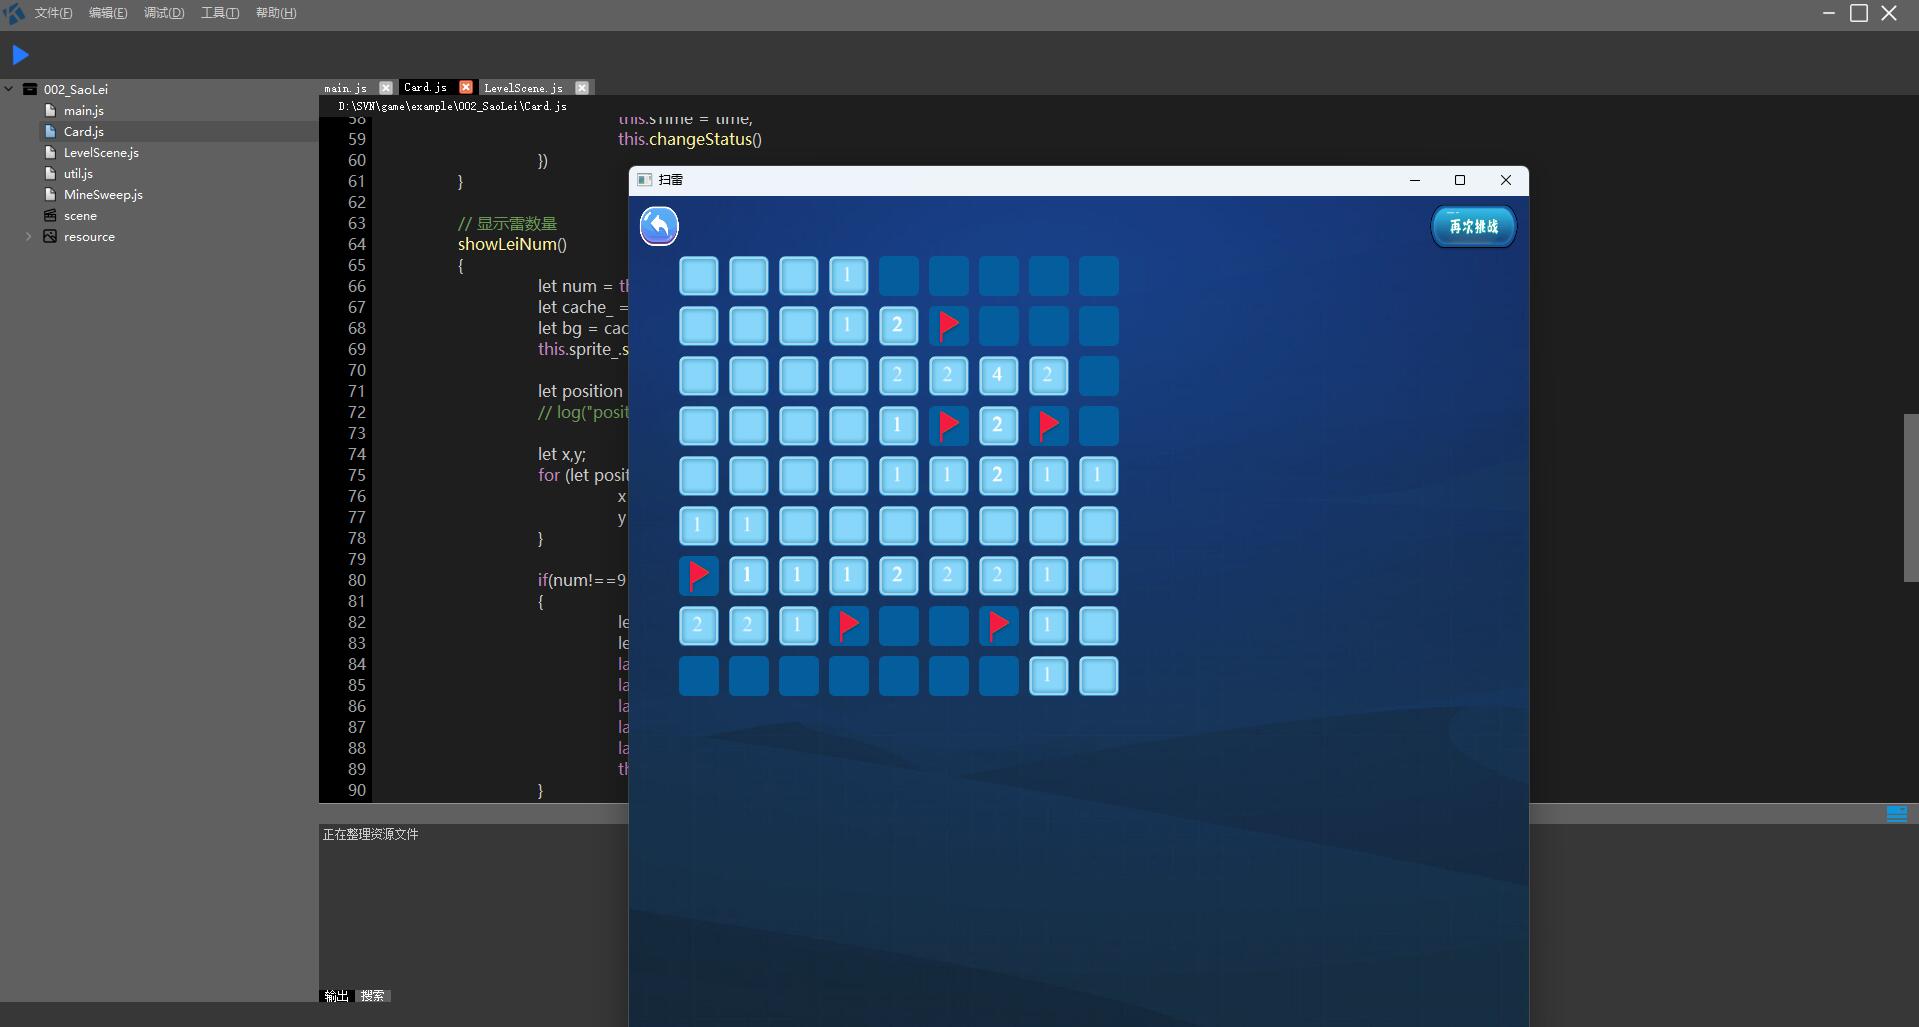Expand the resource folder arrow

click(28, 237)
